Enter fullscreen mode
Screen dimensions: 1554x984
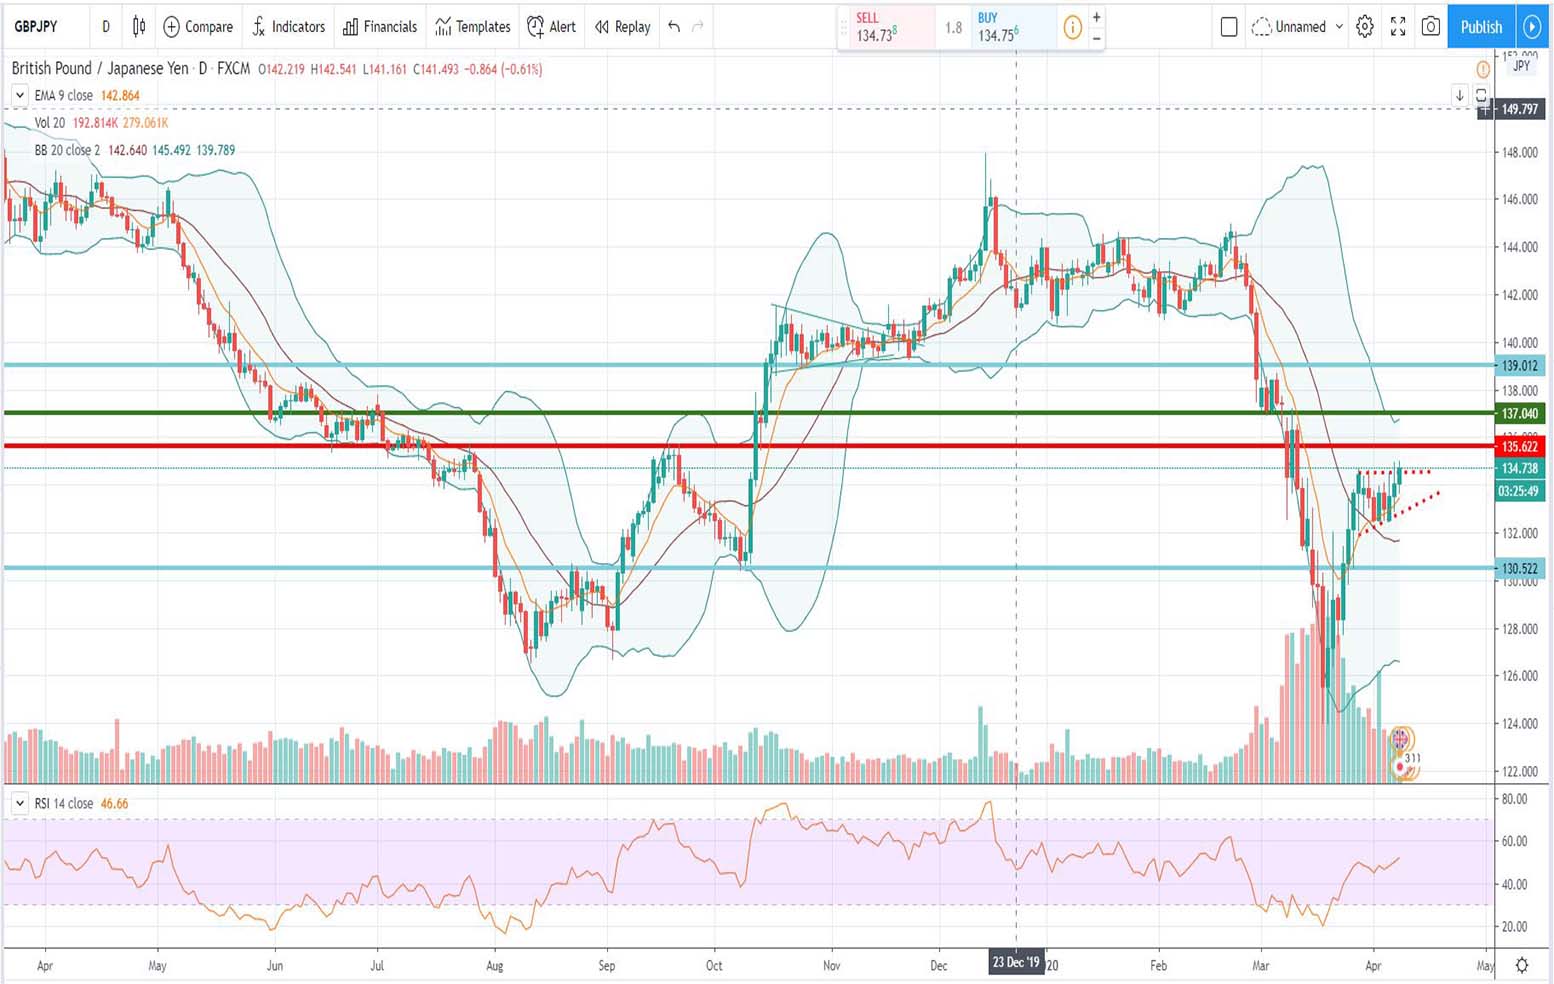1397,27
